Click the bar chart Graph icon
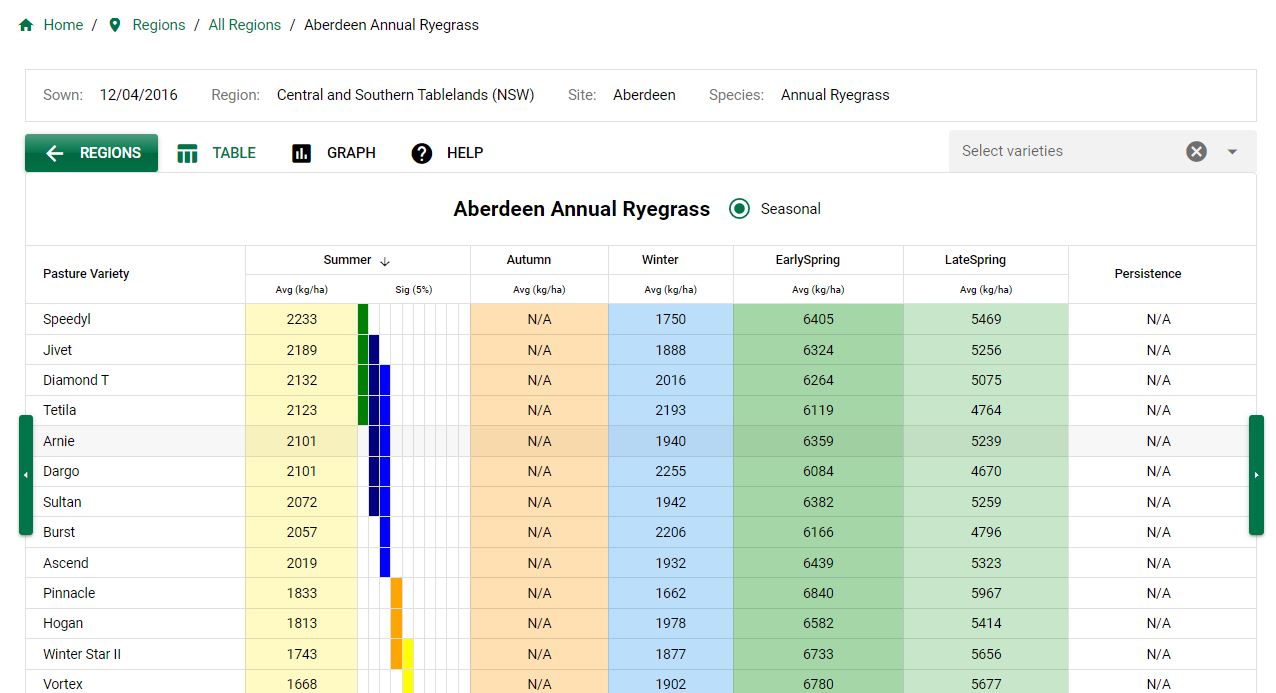The height and width of the screenshot is (693, 1276). click(302, 153)
